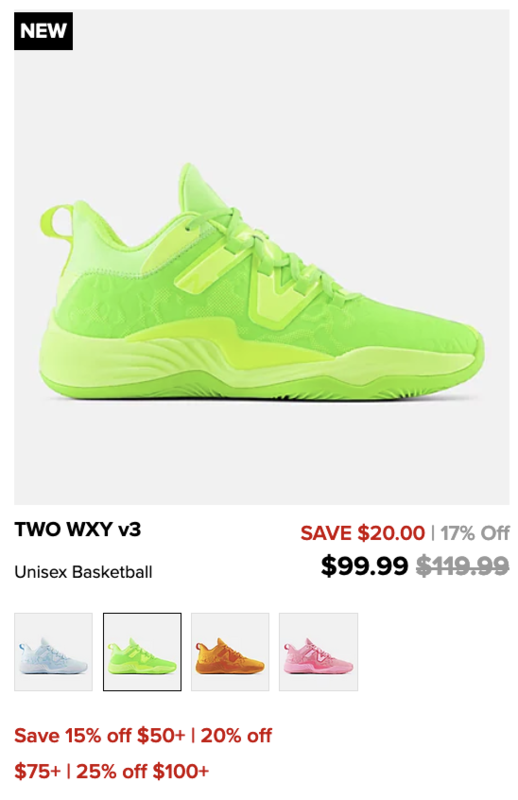This screenshot has width=518, height=800.
Task: Click the crossed-out $119.99 original price
Action: [x=463, y=565]
